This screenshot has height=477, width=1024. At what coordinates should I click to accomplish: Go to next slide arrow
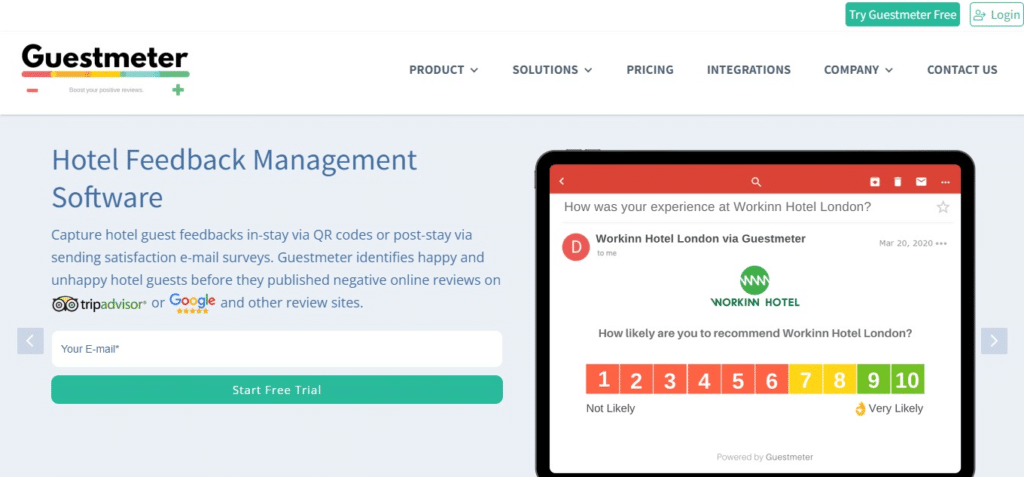(994, 340)
